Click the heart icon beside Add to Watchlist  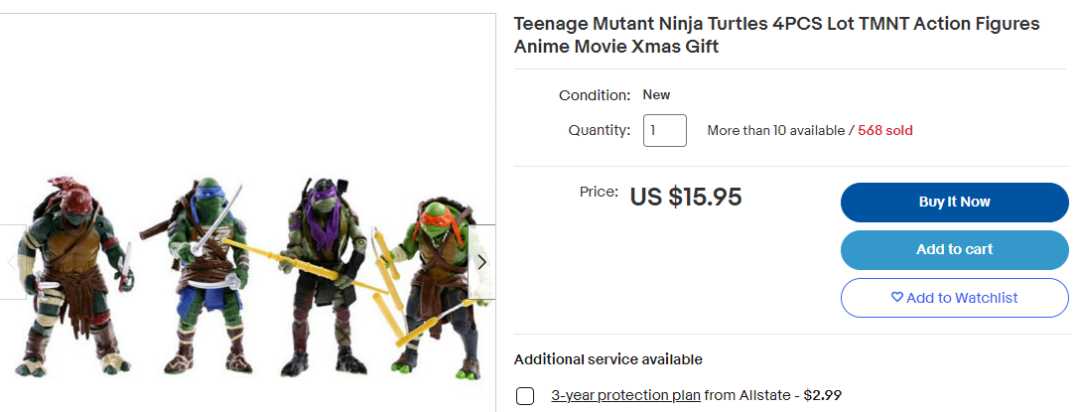coord(897,298)
